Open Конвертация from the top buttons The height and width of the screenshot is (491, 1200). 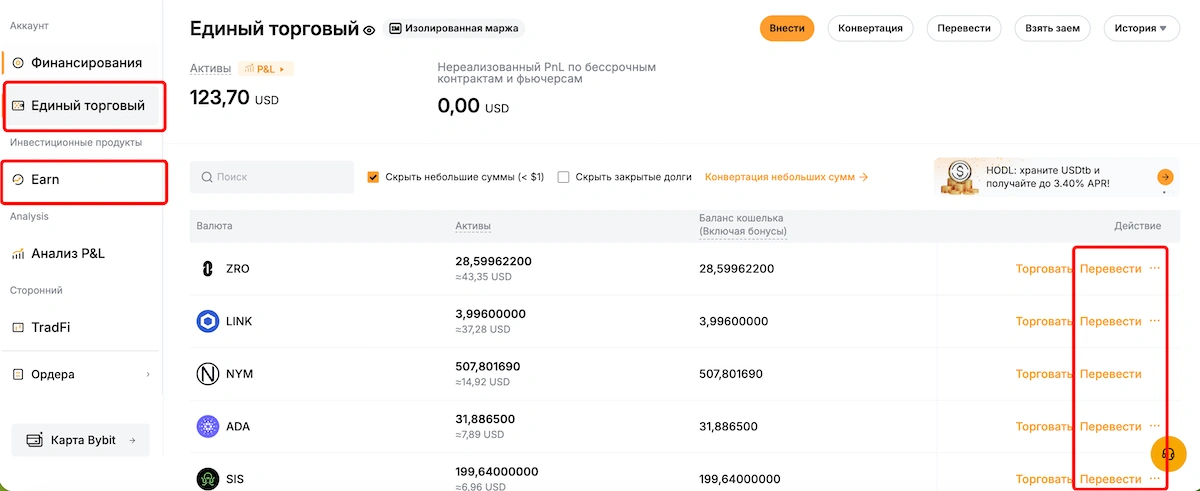click(x=870, y=28)
